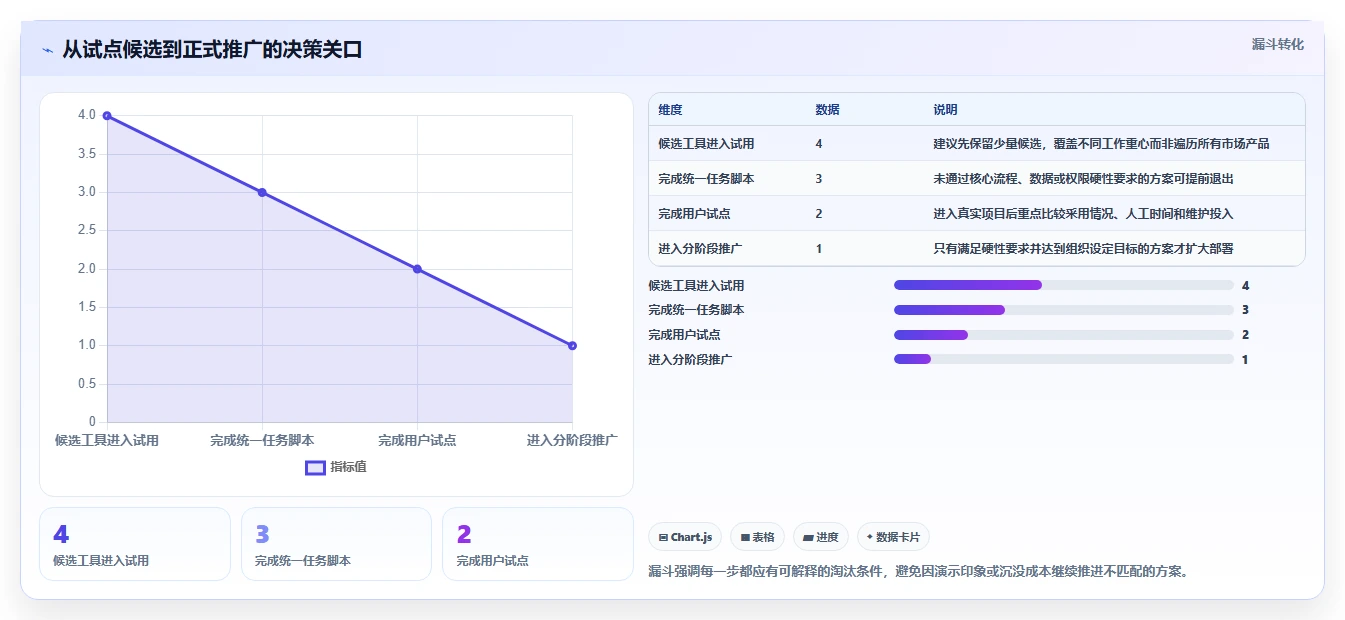Screen dimensions: 1345x620
Task: Select the table cell 完成统一任务脚本
Action: 706,179
